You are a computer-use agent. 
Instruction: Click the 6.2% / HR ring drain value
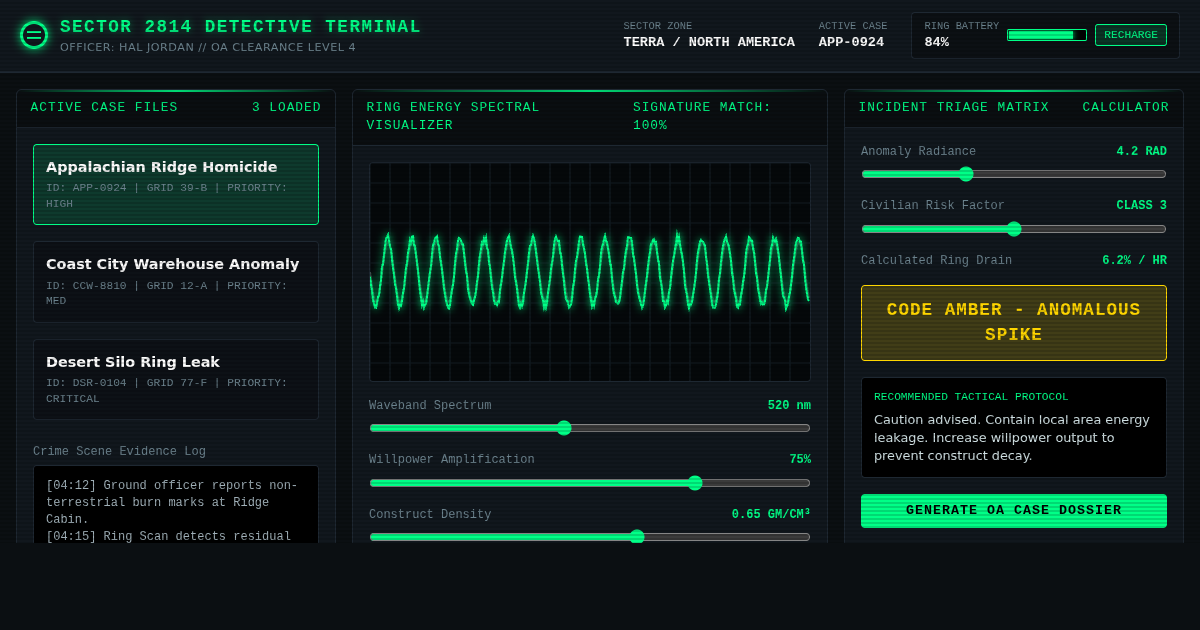pyautogui.click(x=1135, y=261)
